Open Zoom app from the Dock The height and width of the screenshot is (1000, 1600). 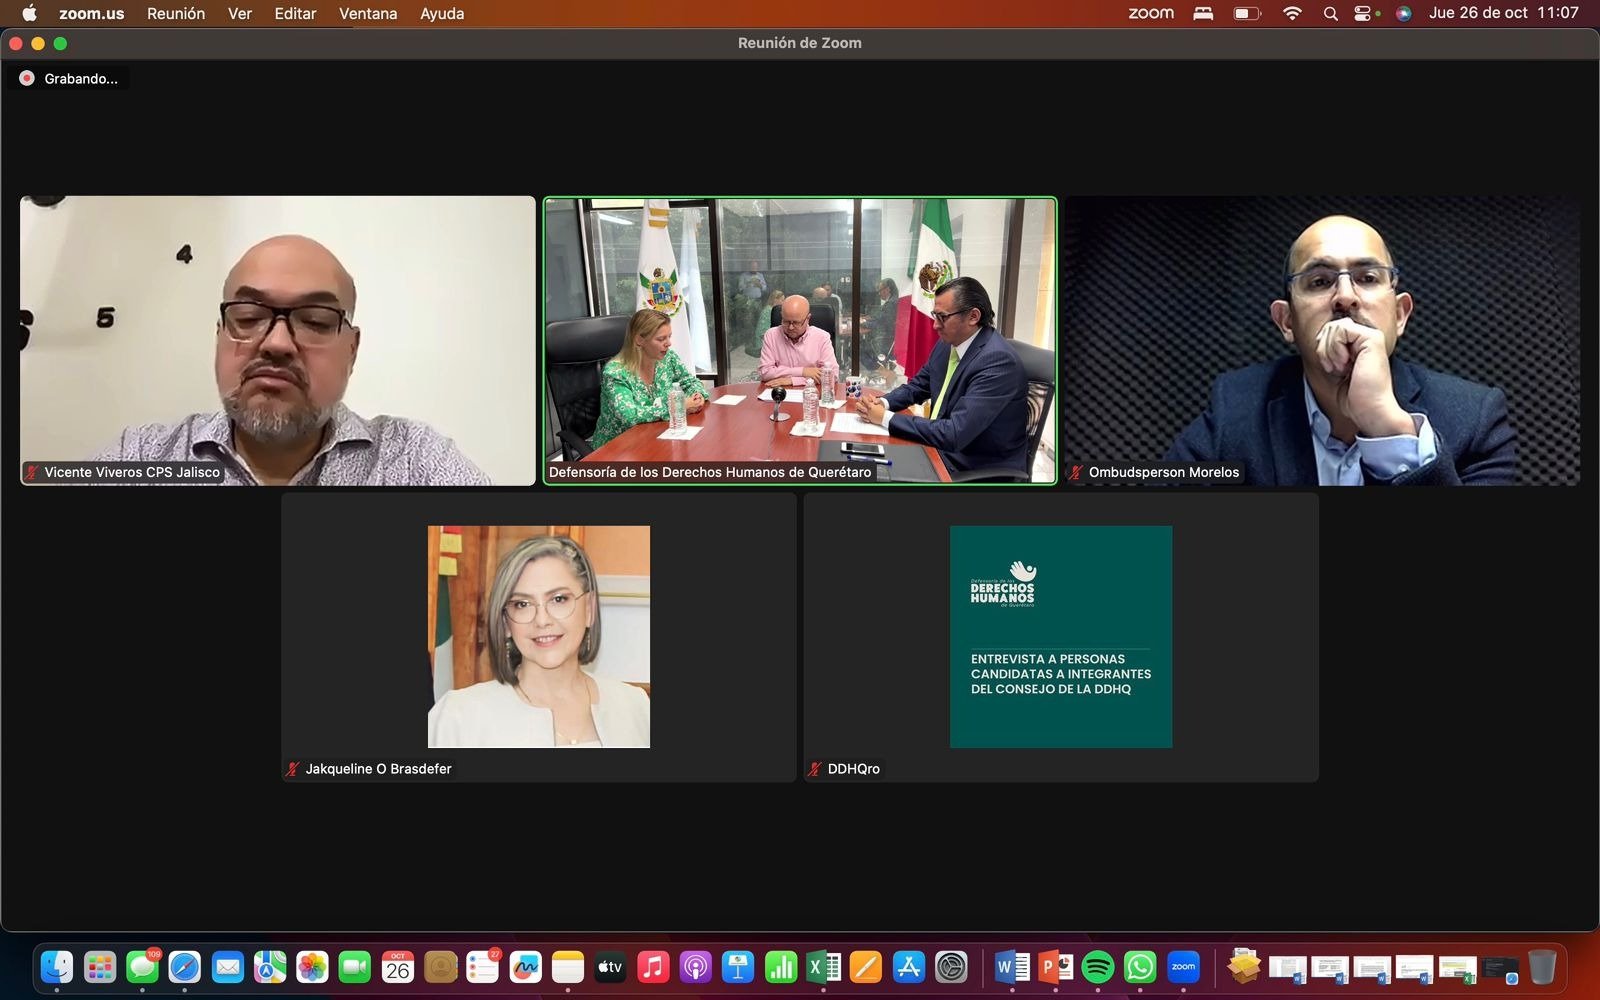pyautogui.click(x=1183, y=967)
